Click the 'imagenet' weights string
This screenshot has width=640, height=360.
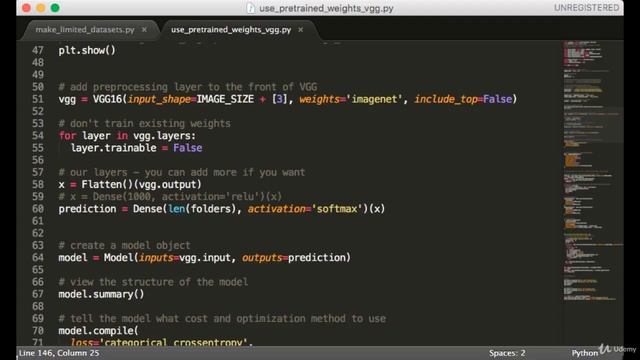374,99
